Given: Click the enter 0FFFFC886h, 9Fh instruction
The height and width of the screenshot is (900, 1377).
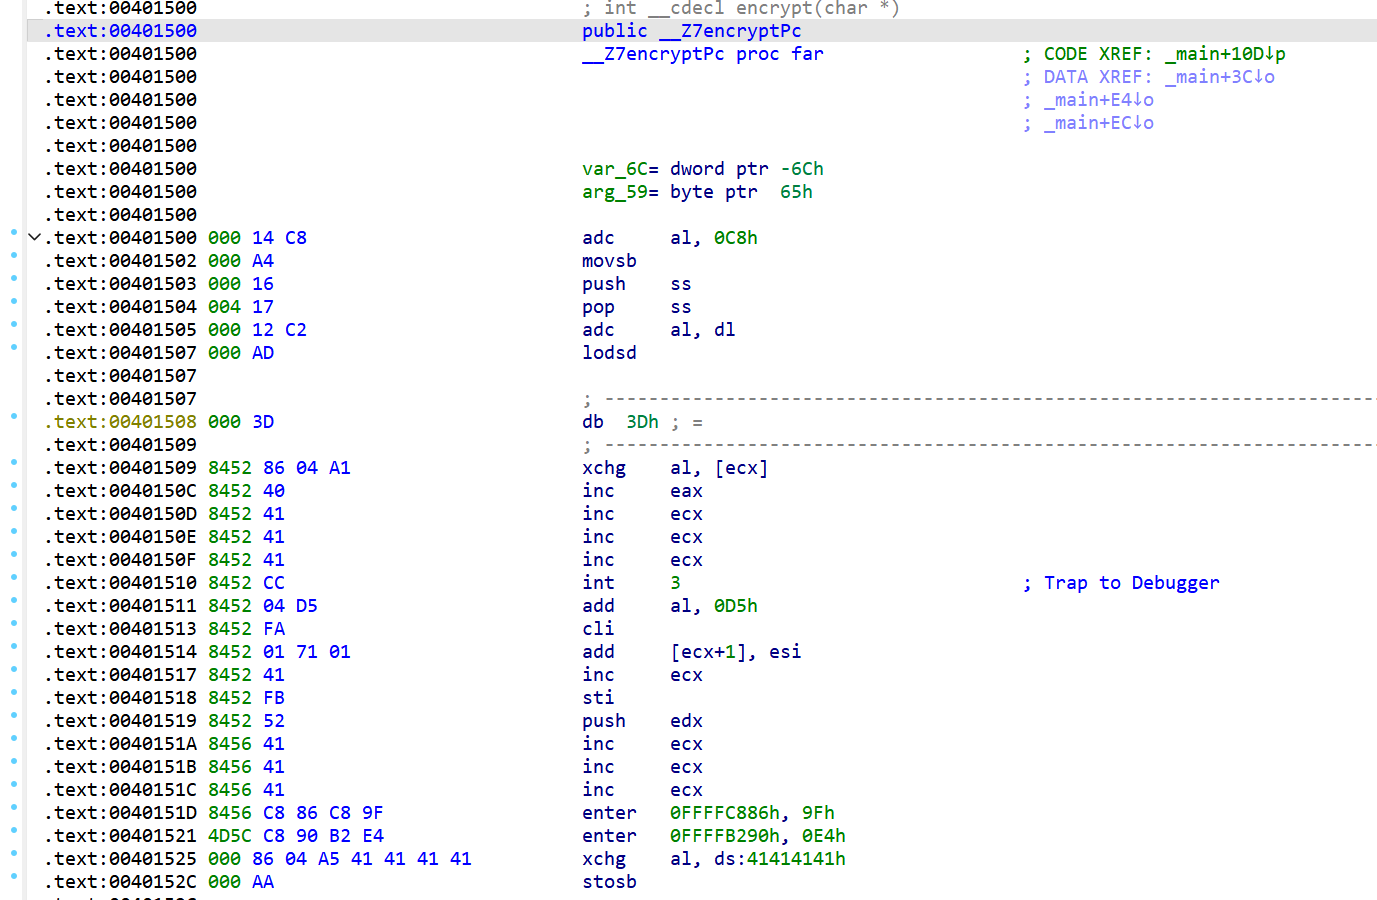Looking at the screenshot, I should (x=708, y=813).
